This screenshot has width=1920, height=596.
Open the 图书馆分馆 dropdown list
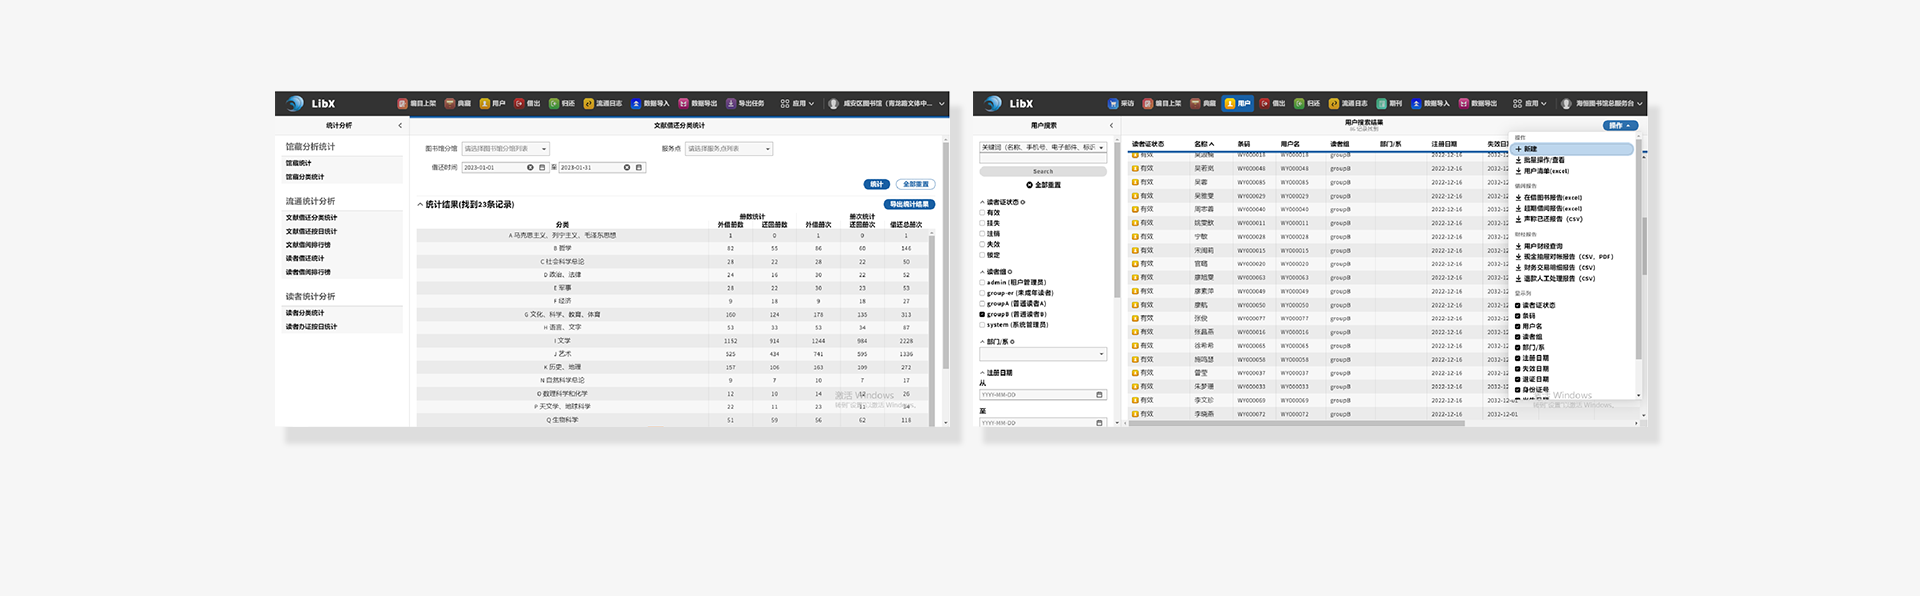[505, 149]
